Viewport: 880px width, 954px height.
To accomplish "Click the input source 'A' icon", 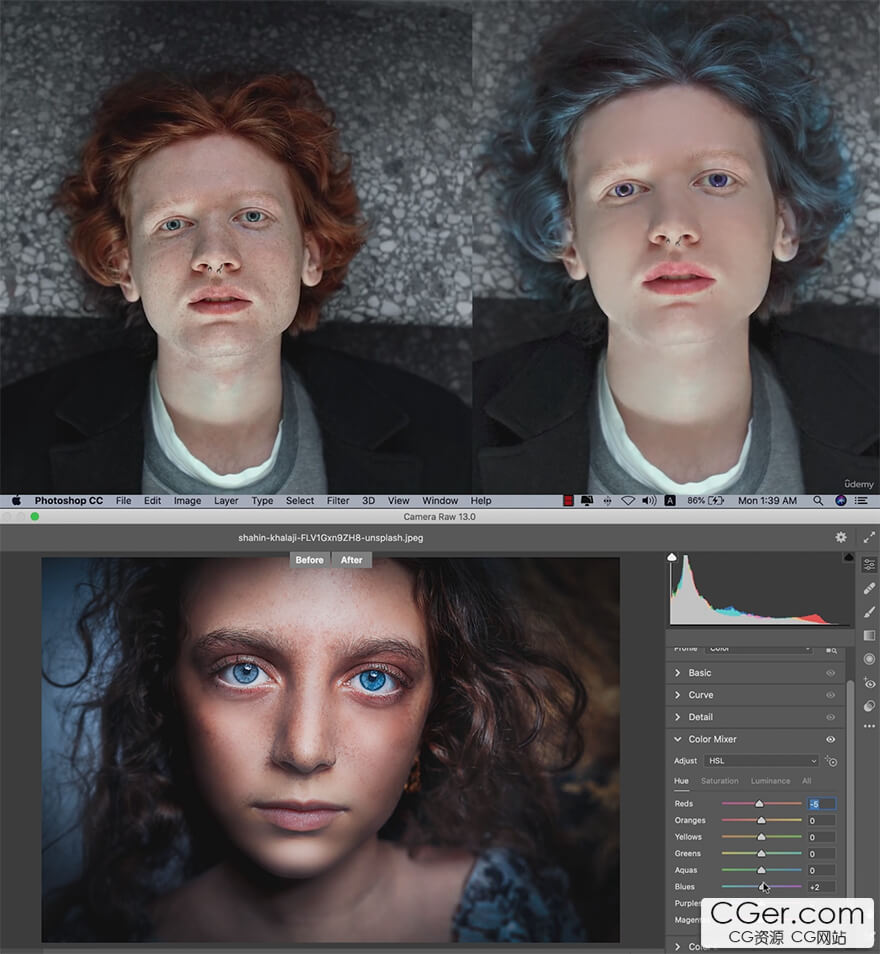I will (669, 501).
